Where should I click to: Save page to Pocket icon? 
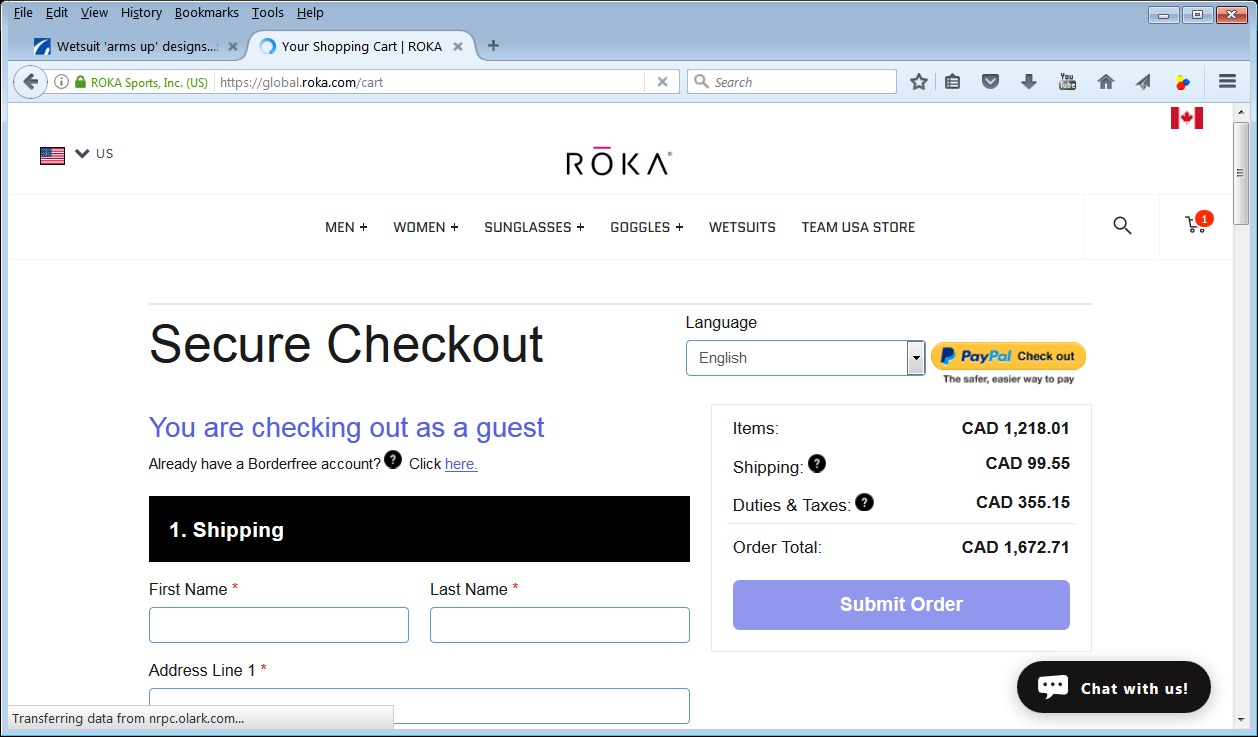(x=990, y=82)
